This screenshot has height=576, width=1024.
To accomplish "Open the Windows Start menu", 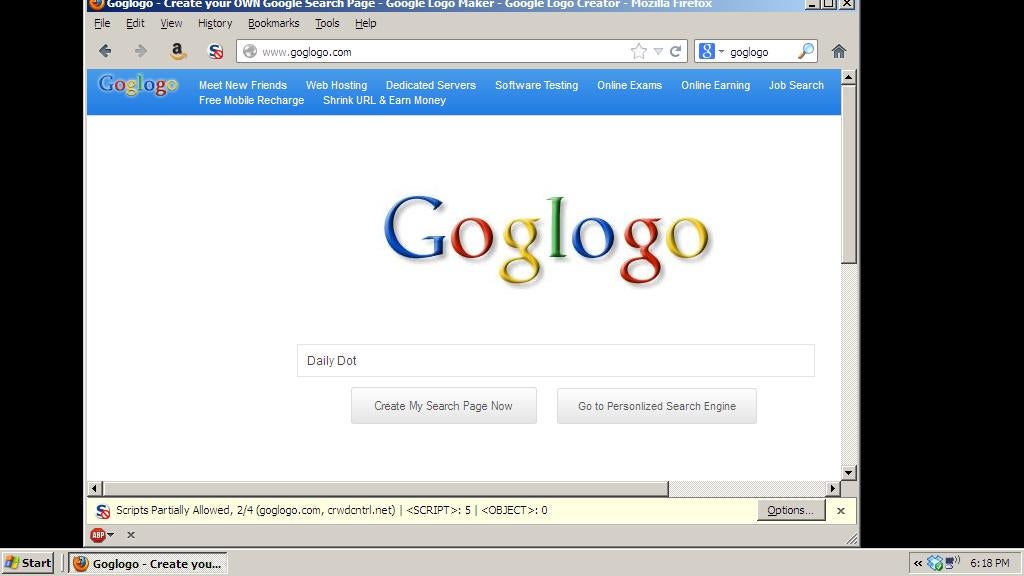I will coord(27,563).
